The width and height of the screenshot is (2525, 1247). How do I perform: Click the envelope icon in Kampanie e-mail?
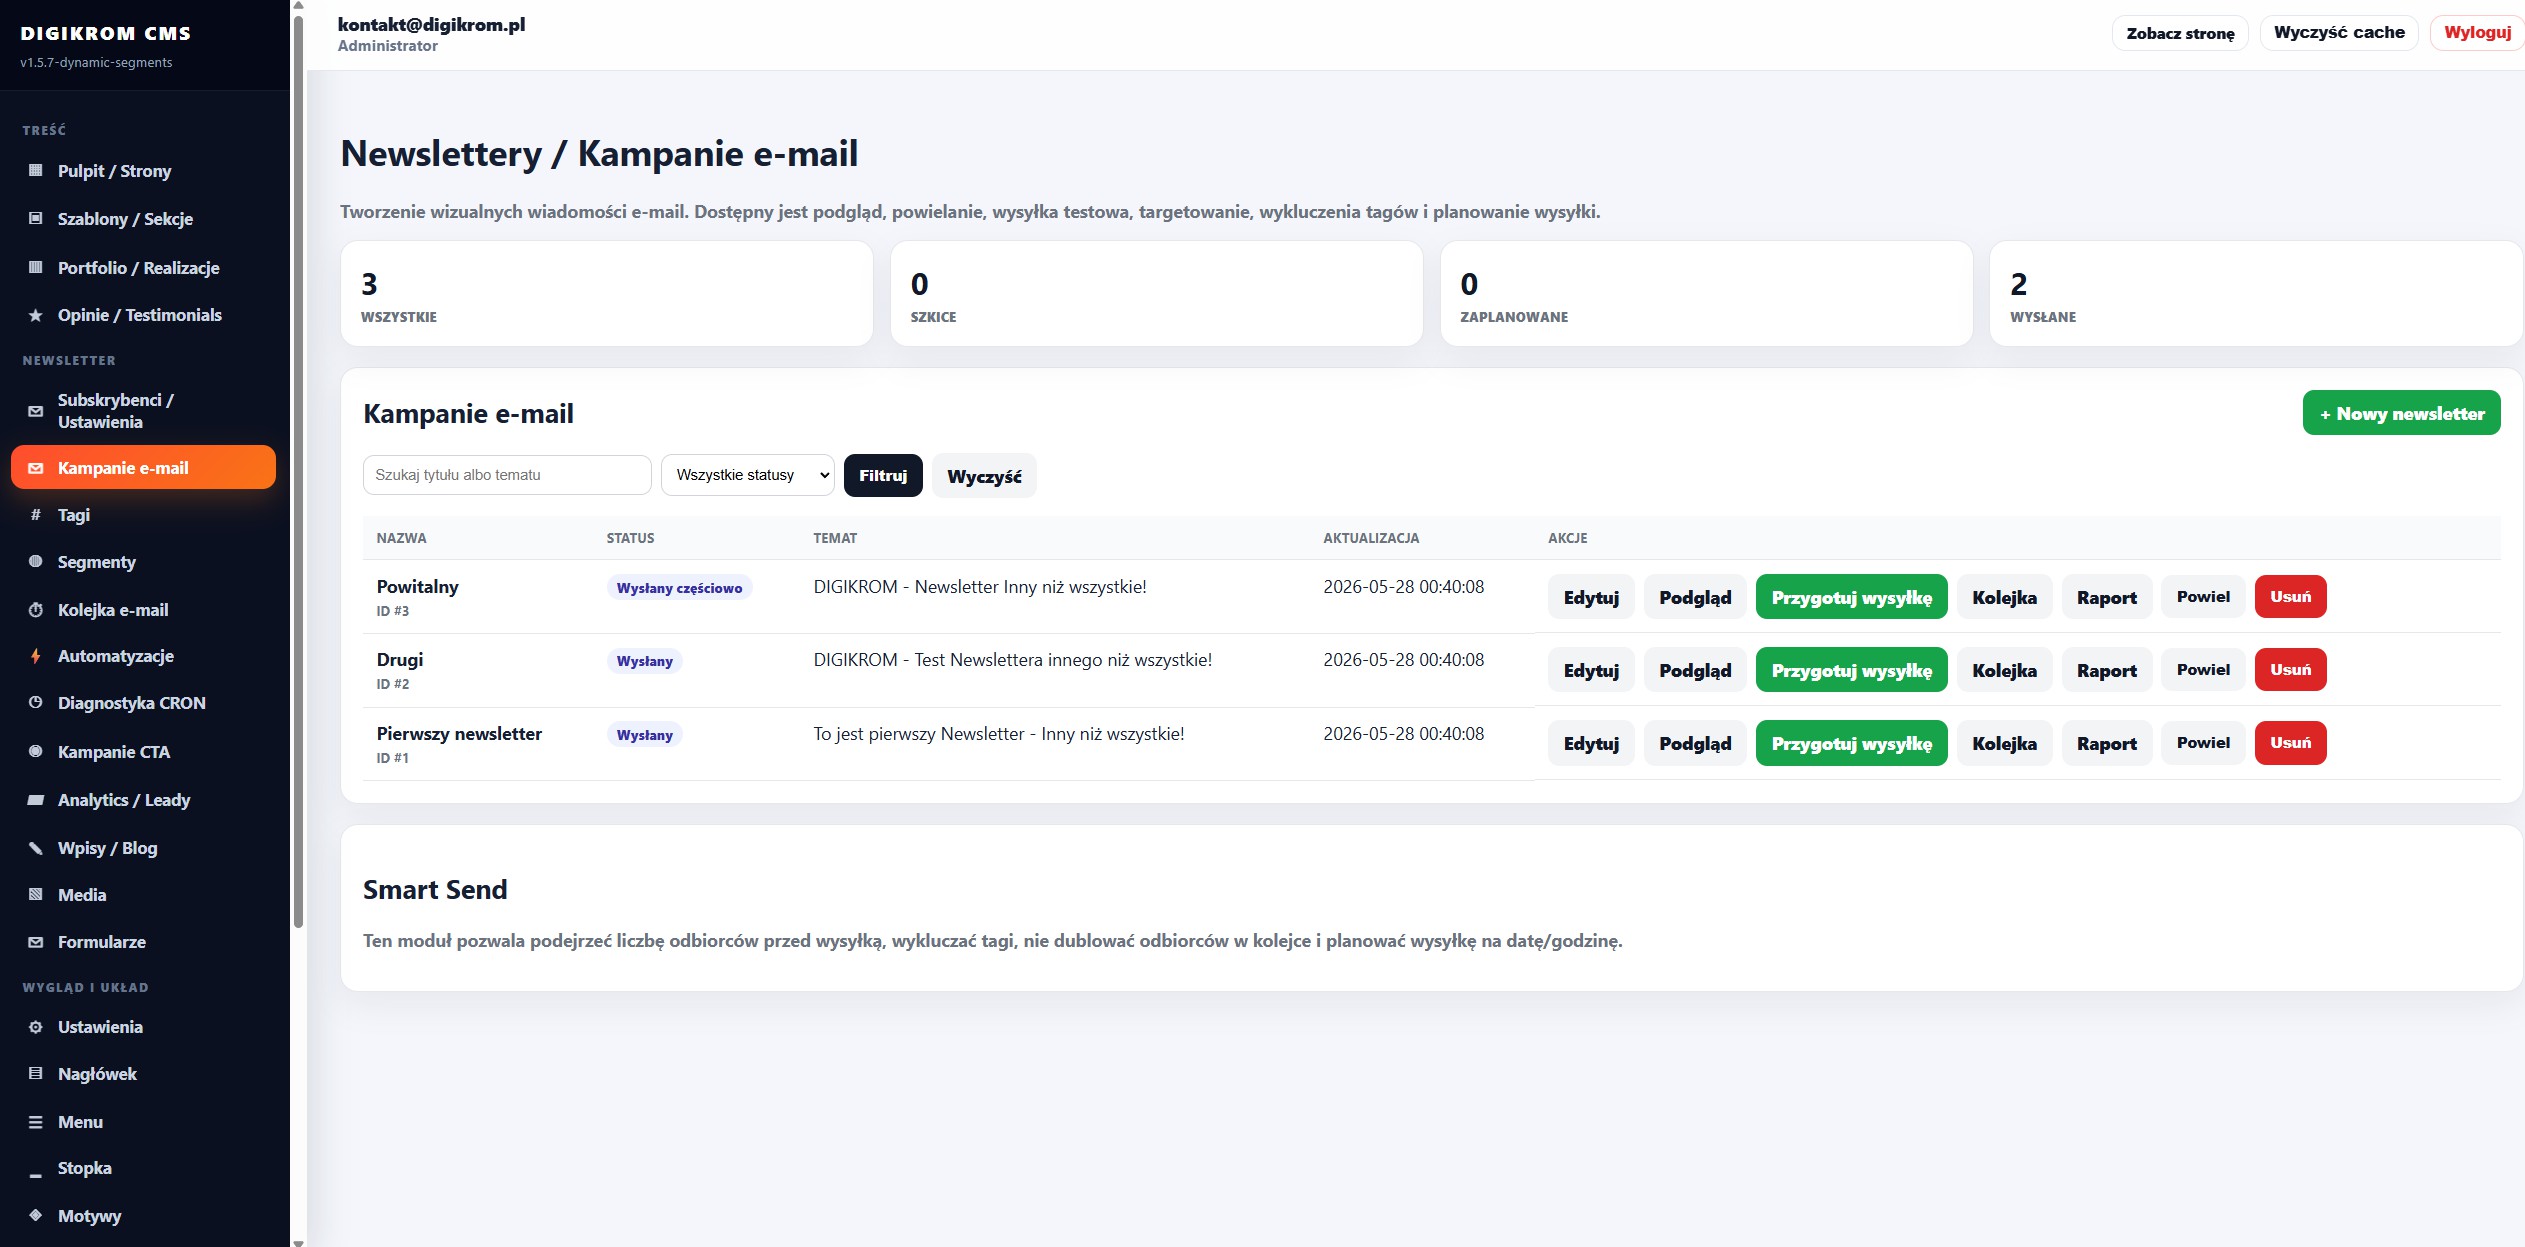tap(36, 468)
